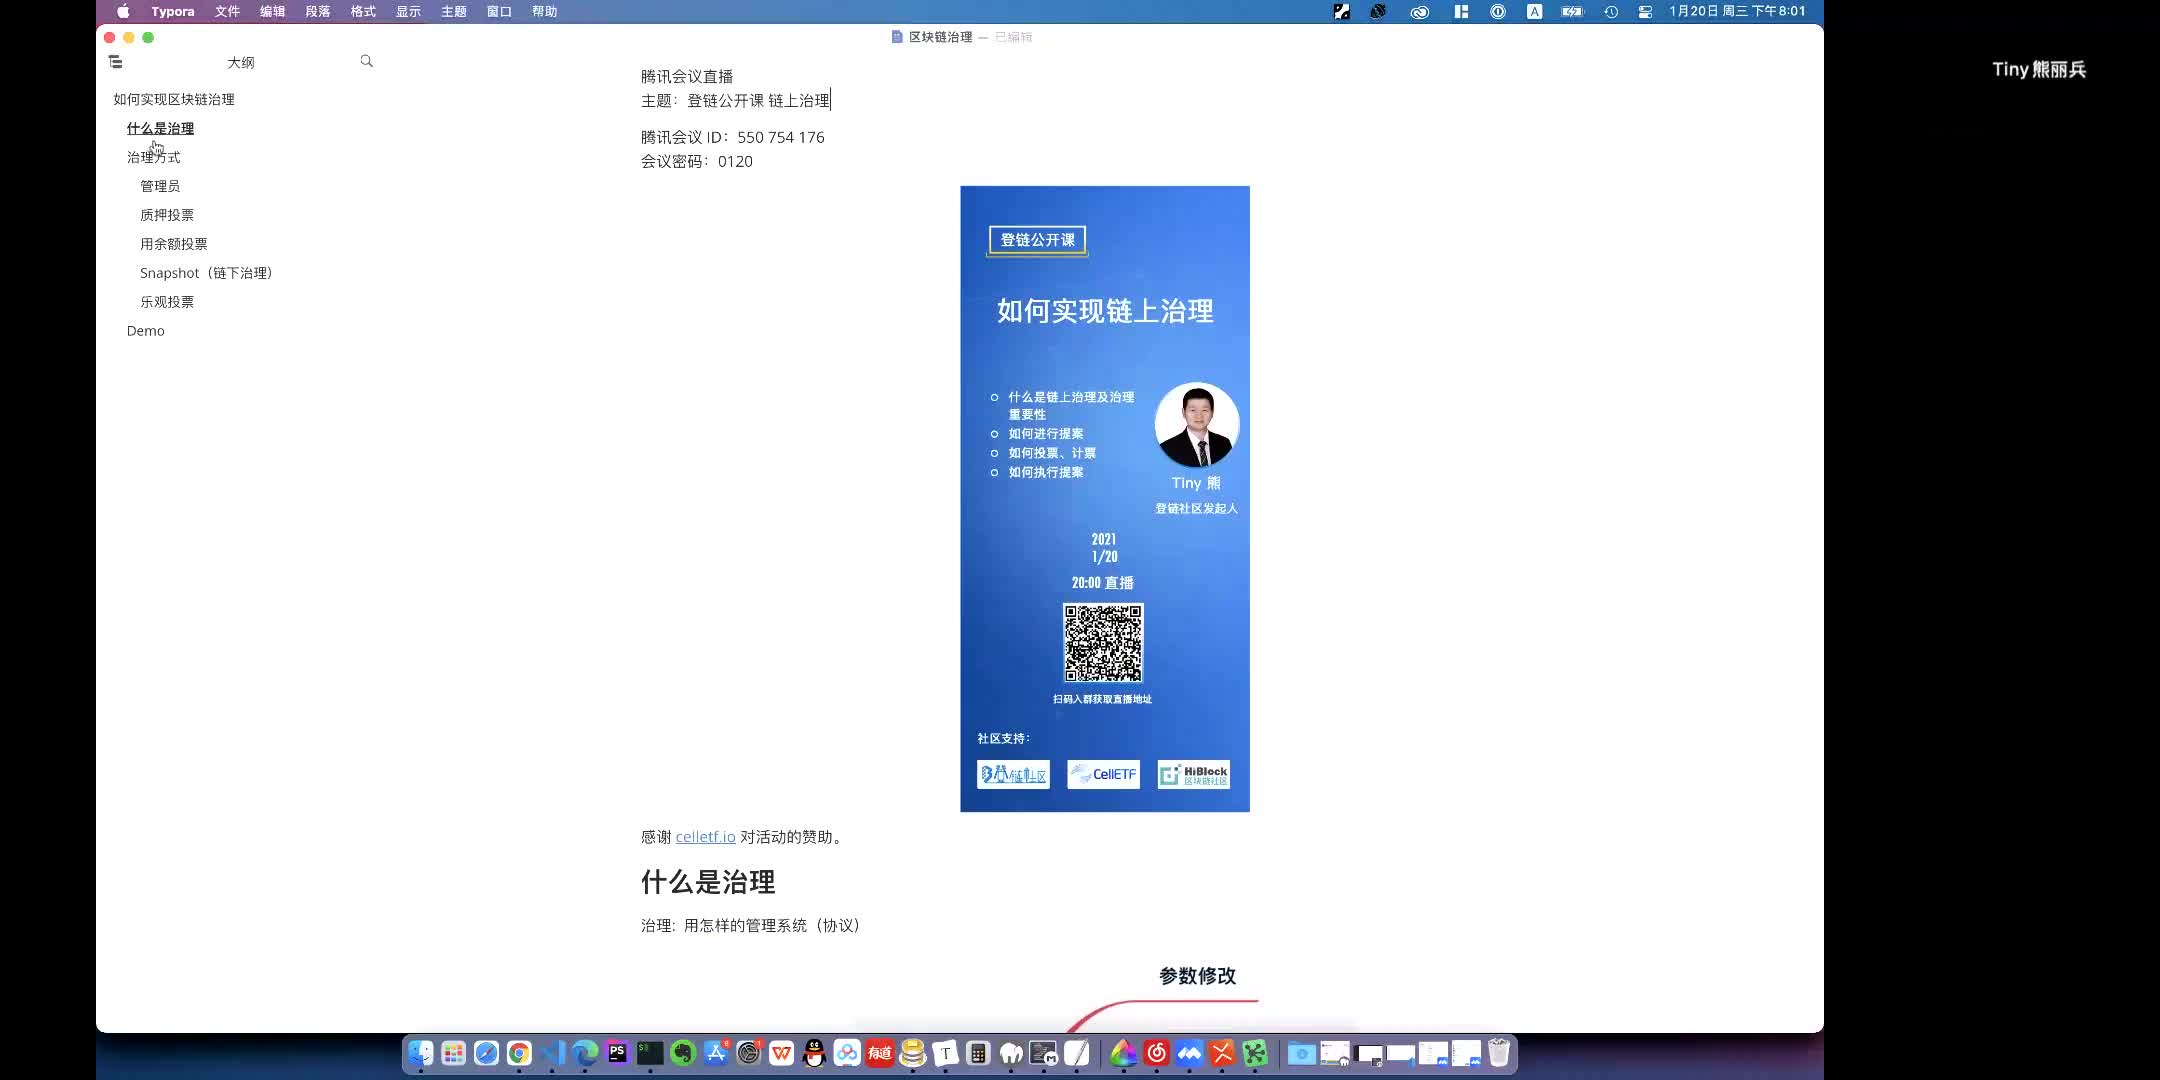The image size is (2160, 1080).
Task: Open Typora preferences via menu bar
Action: click(x=171, y=11)
